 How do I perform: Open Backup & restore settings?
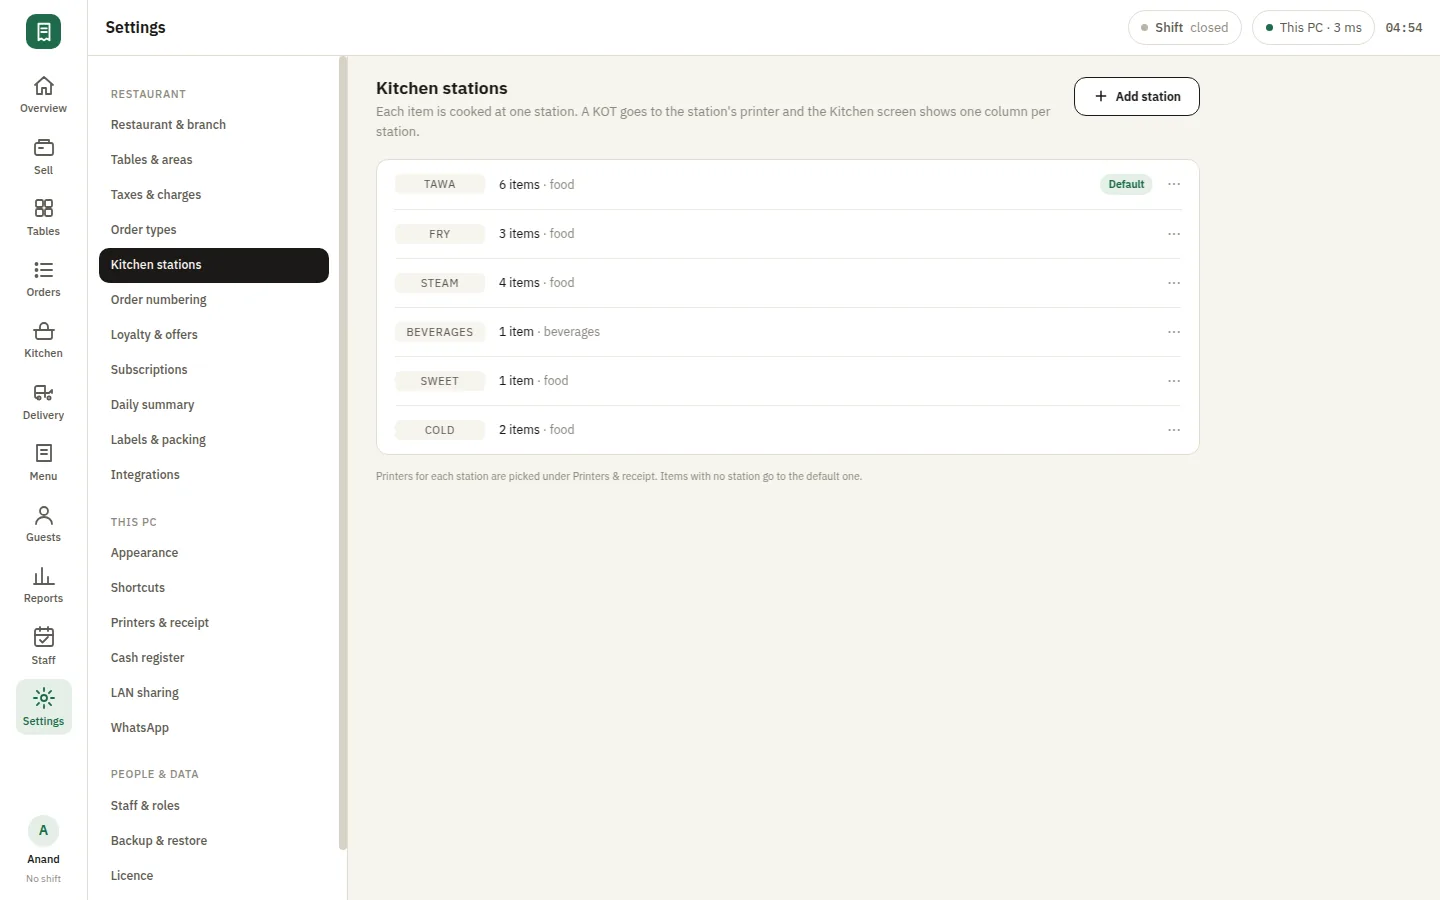(214, 841)
